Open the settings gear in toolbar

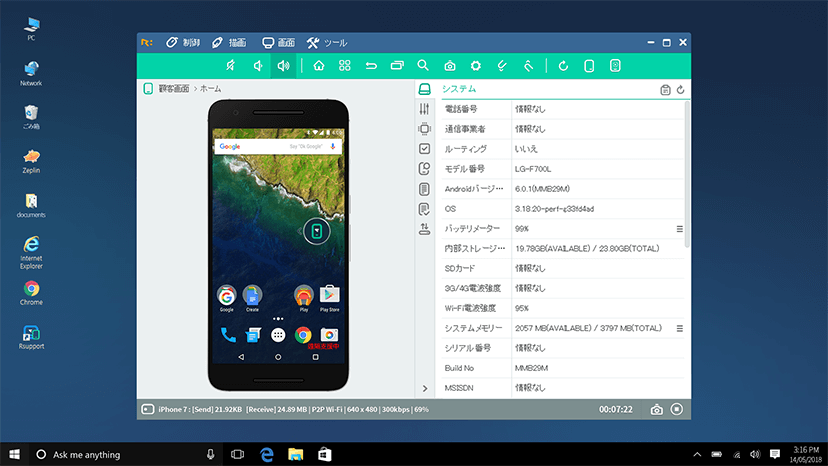coord(476,66)
